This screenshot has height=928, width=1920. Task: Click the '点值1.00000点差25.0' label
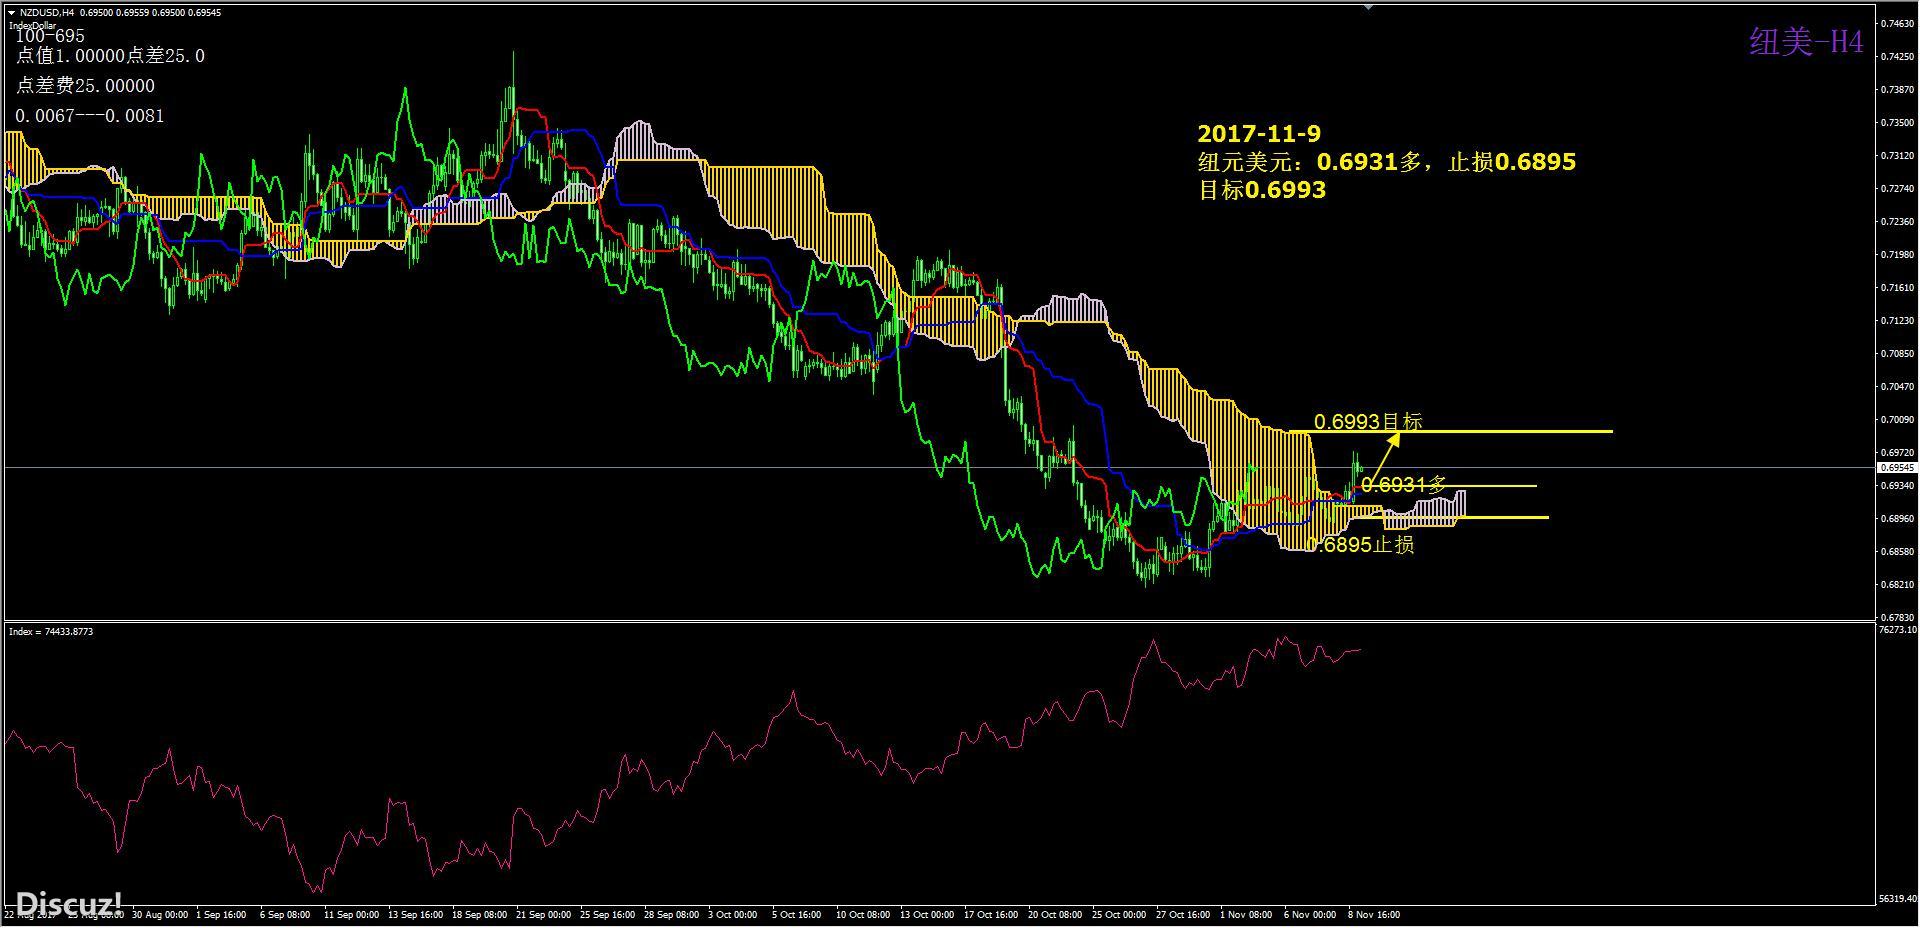110,56
